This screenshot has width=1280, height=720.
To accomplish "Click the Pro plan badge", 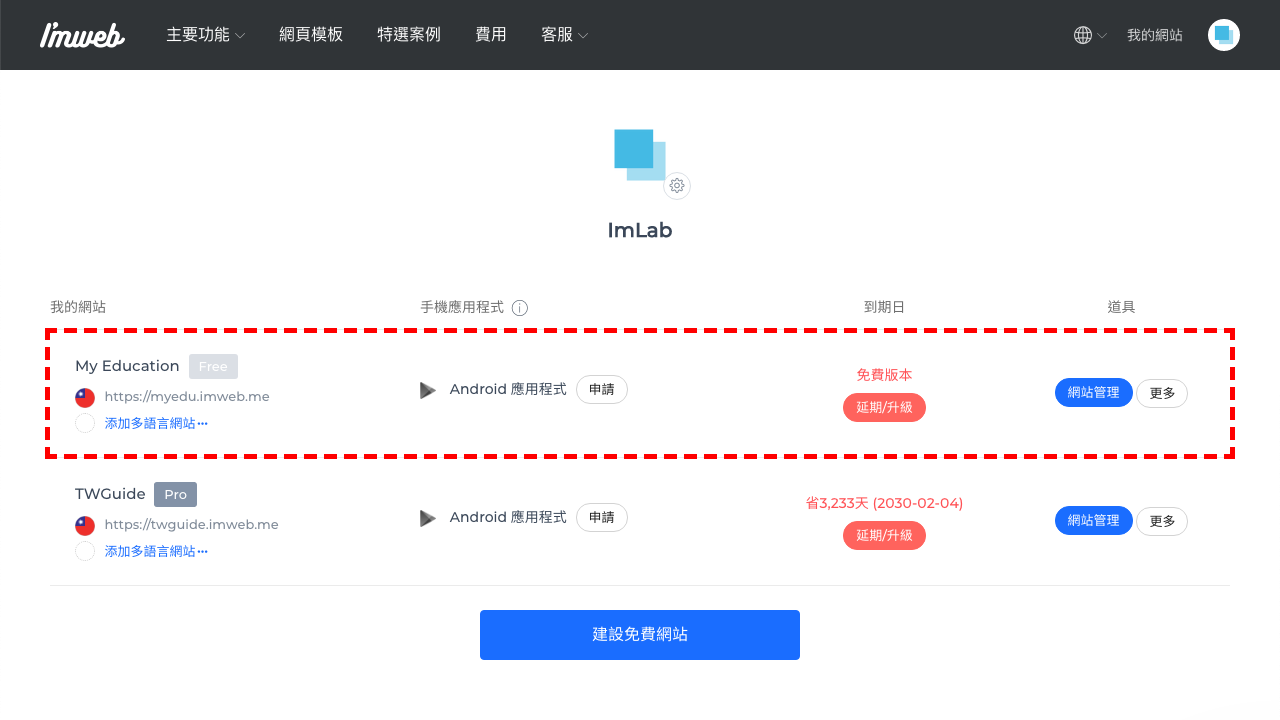I will (175, 494).
